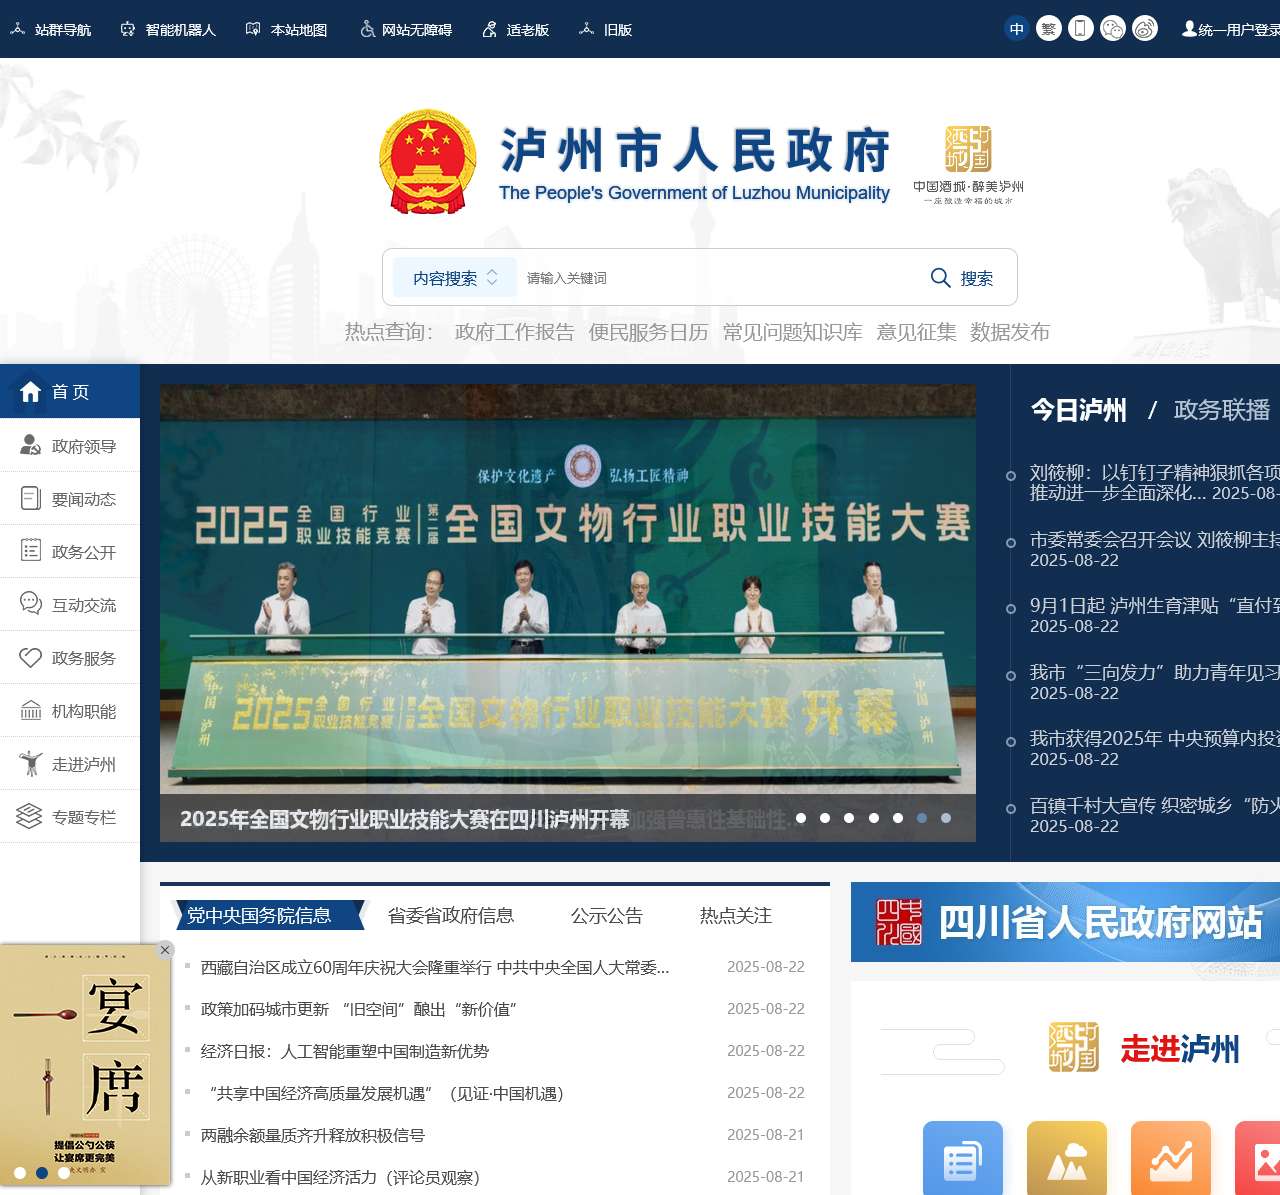Image resolution: width=1280 pixels, height=1195 pixels.
Task: Open the 政务服务 heart icon
Action: [29, 657]
